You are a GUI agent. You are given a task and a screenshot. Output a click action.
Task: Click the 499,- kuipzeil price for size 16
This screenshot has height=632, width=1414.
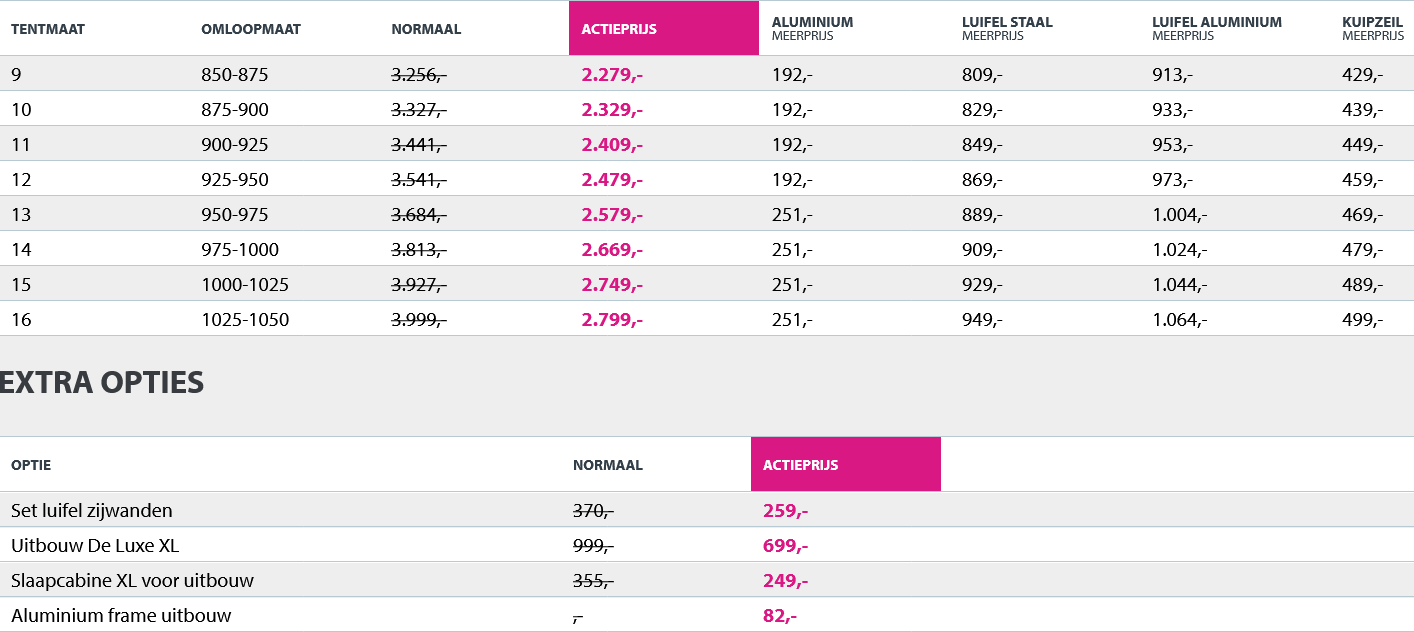click(x=1363, y=320)
